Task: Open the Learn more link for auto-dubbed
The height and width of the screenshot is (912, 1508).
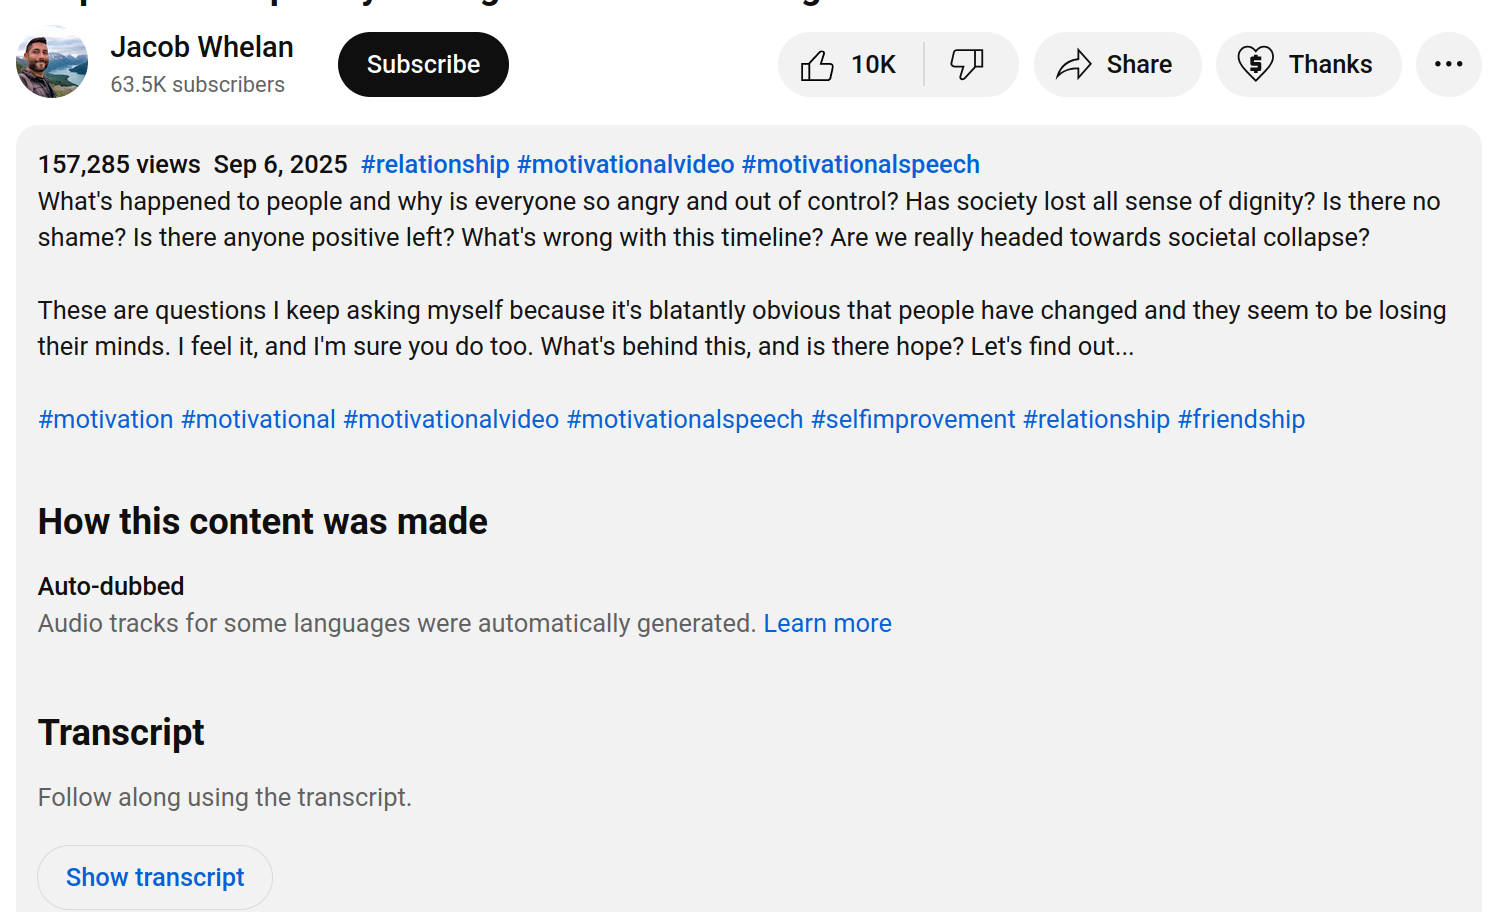Action: pos(827,623)
